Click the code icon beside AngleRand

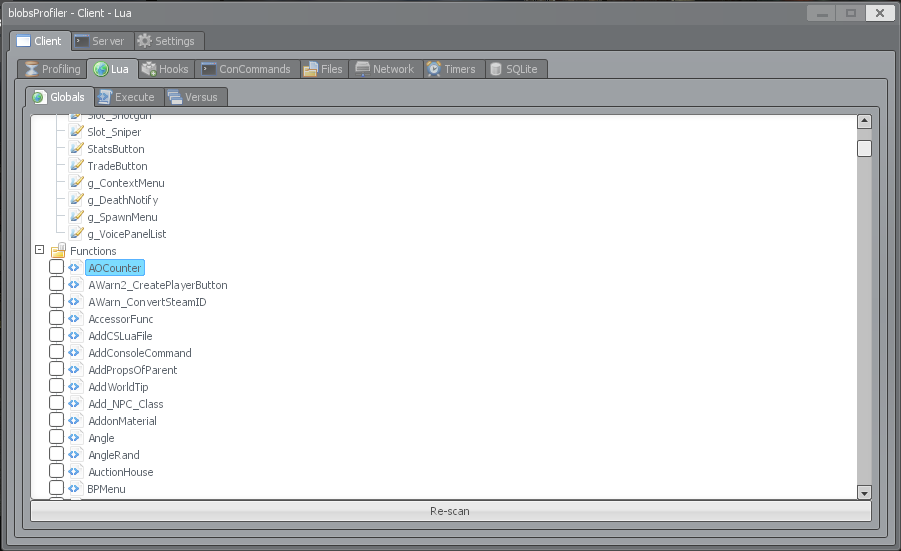tap(75, 454)
